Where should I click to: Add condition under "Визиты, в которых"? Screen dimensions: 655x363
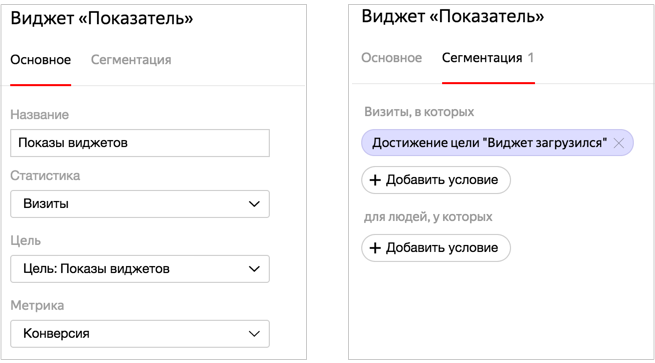[x=436, y=180]
